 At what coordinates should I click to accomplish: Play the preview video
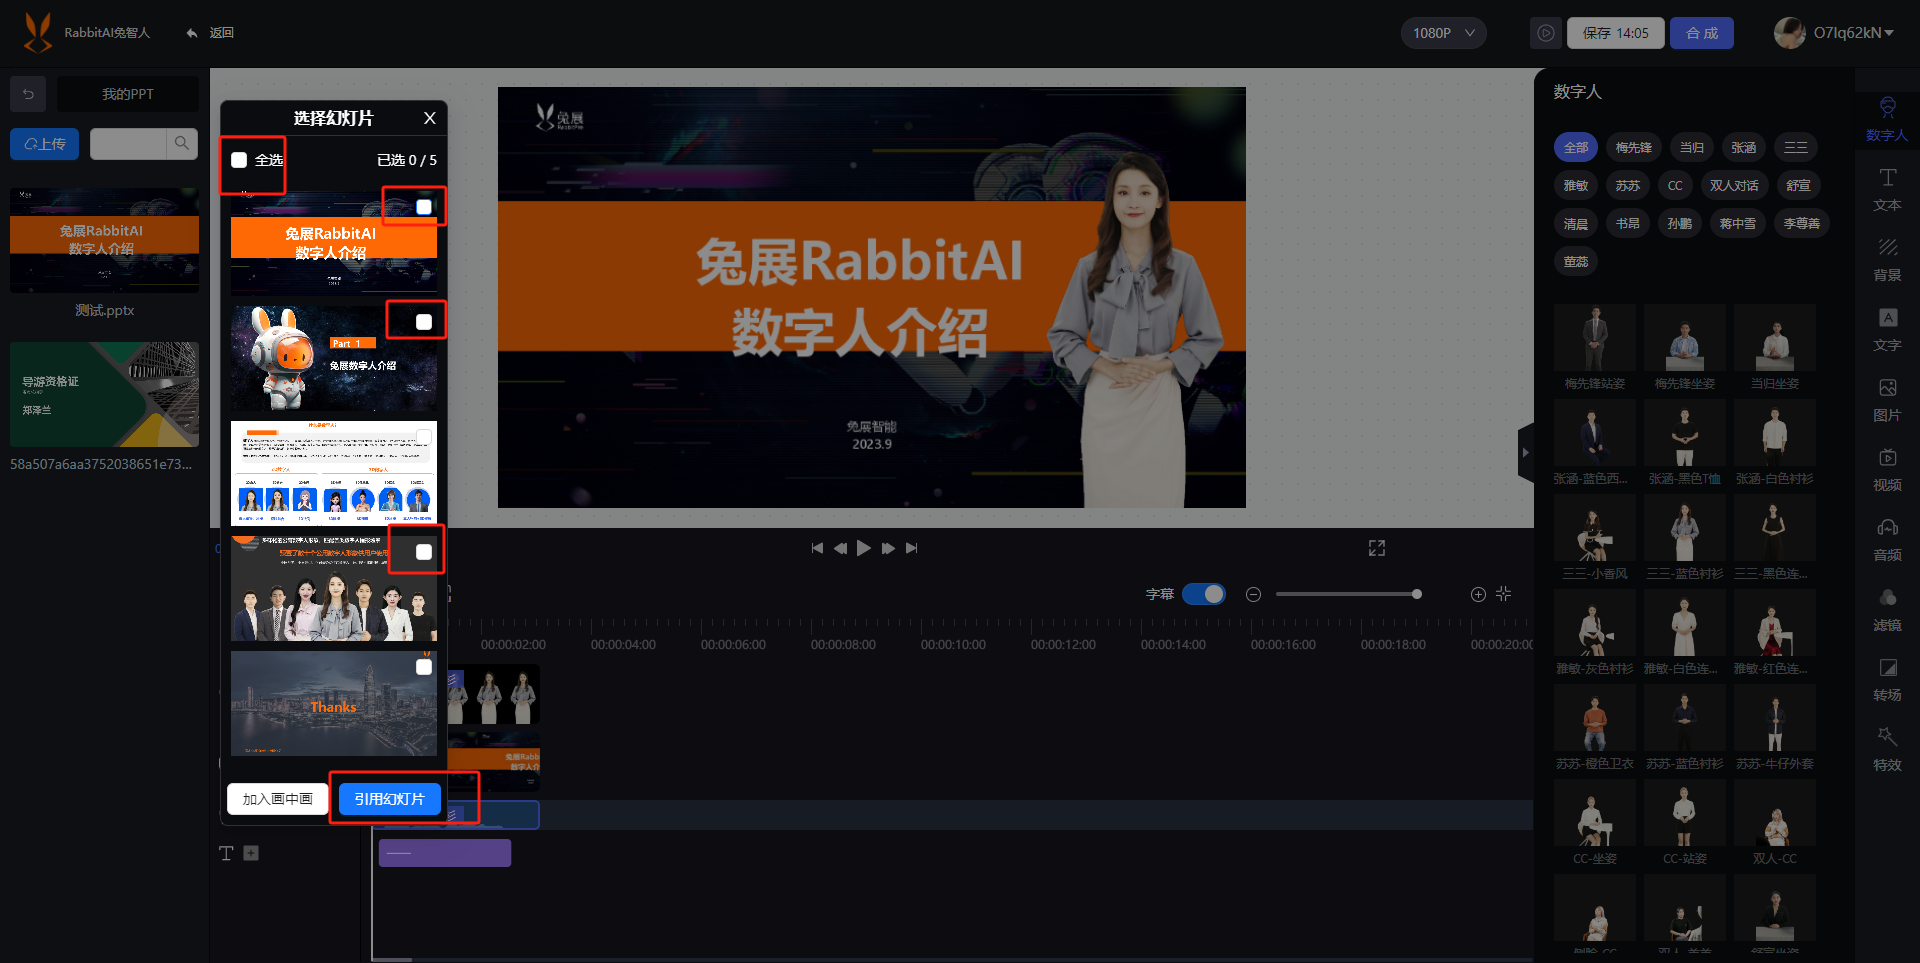click(864, 548)
